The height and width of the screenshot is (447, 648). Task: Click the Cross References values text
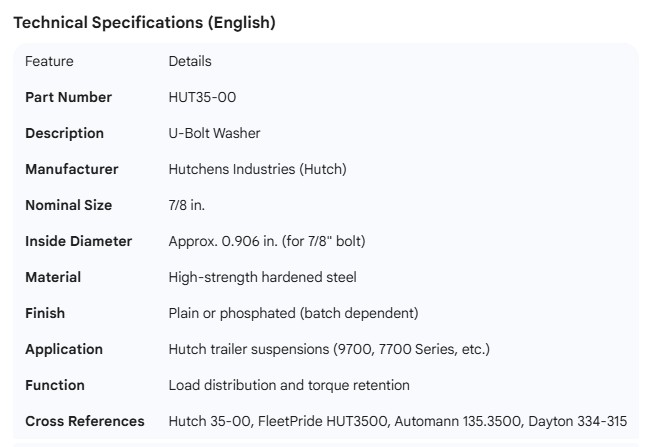click(397, 421)
